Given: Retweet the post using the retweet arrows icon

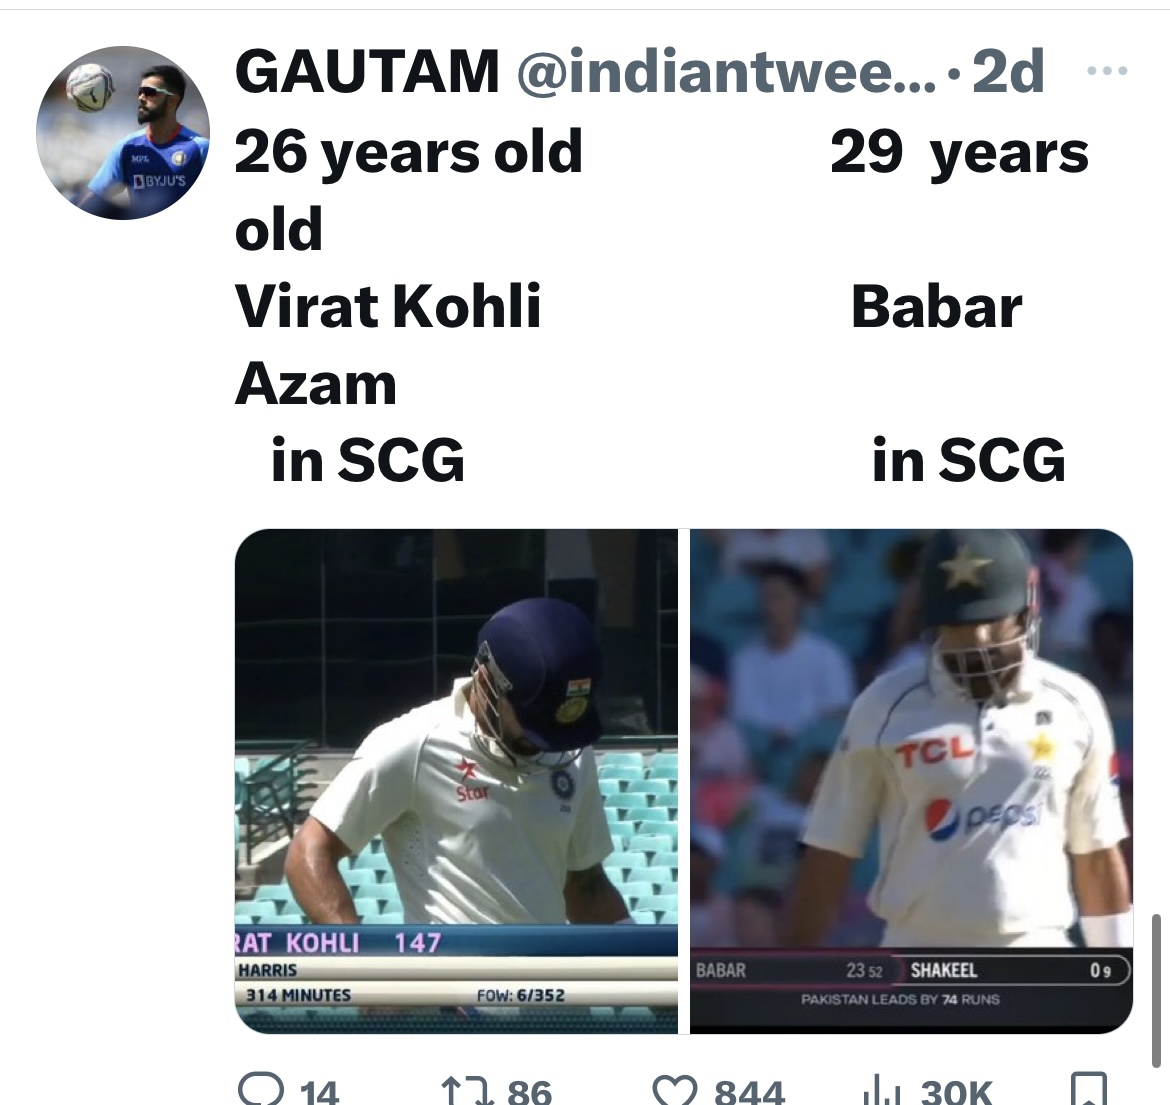Looking at the screenshot, I should pos(464,1089).
